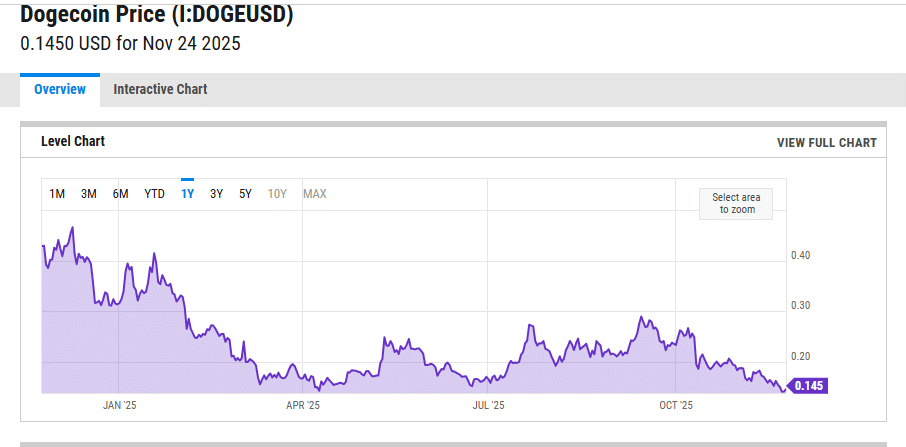Click the Select area to zoom button
The image size is (906, 447).
pyautogui.click(x=736, y=204)
